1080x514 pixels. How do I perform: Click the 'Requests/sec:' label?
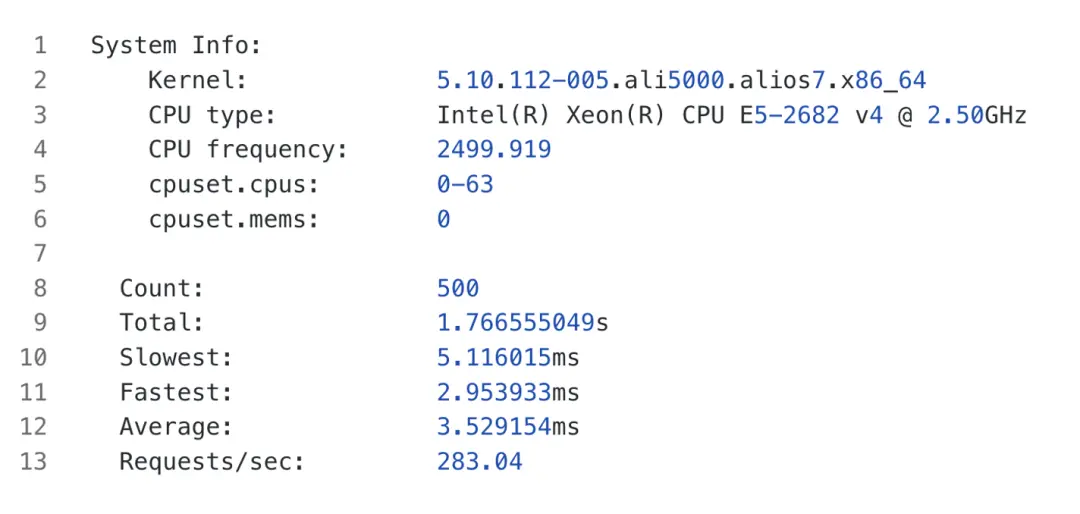tap(211, 462)
